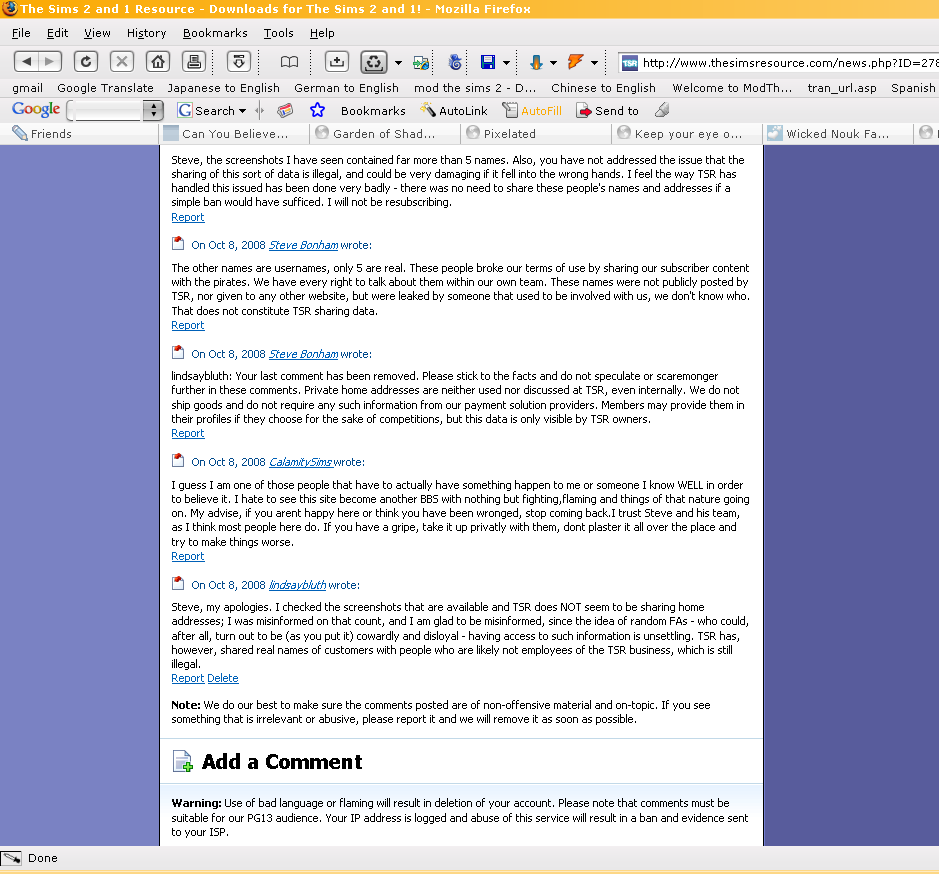The image size is (939, 874).
Task: Click the Send to toolbar button
Action: point(607,110)
